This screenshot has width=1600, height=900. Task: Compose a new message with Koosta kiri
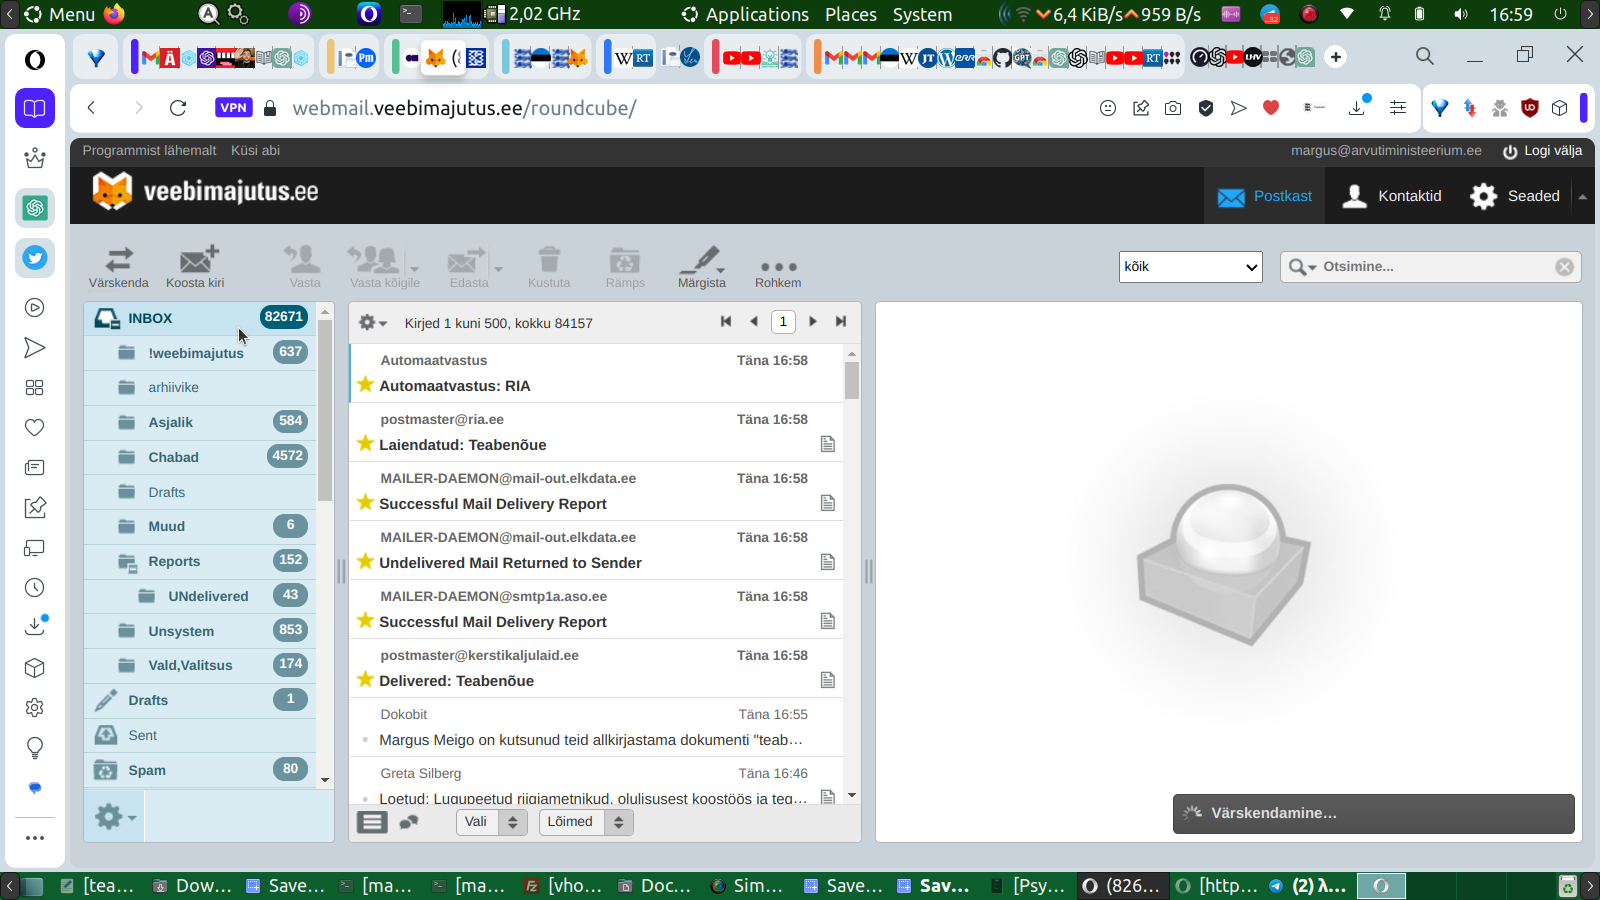pyautogui.click(x=196, y=267)
